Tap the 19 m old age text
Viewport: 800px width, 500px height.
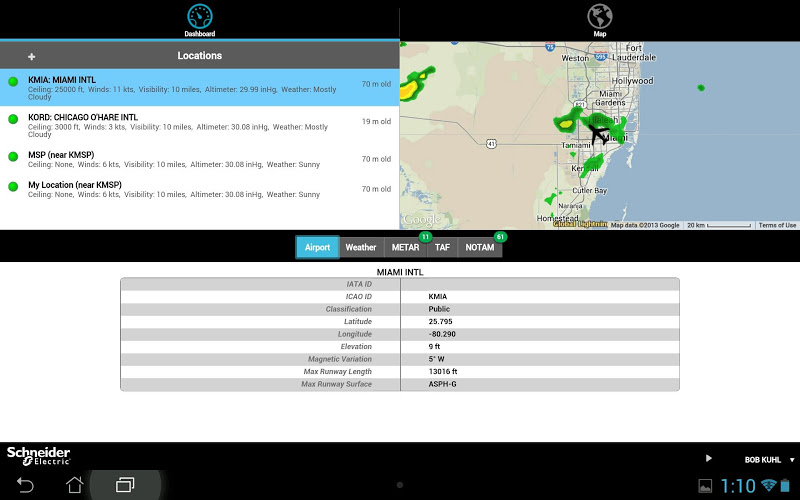tap(377, 121)
